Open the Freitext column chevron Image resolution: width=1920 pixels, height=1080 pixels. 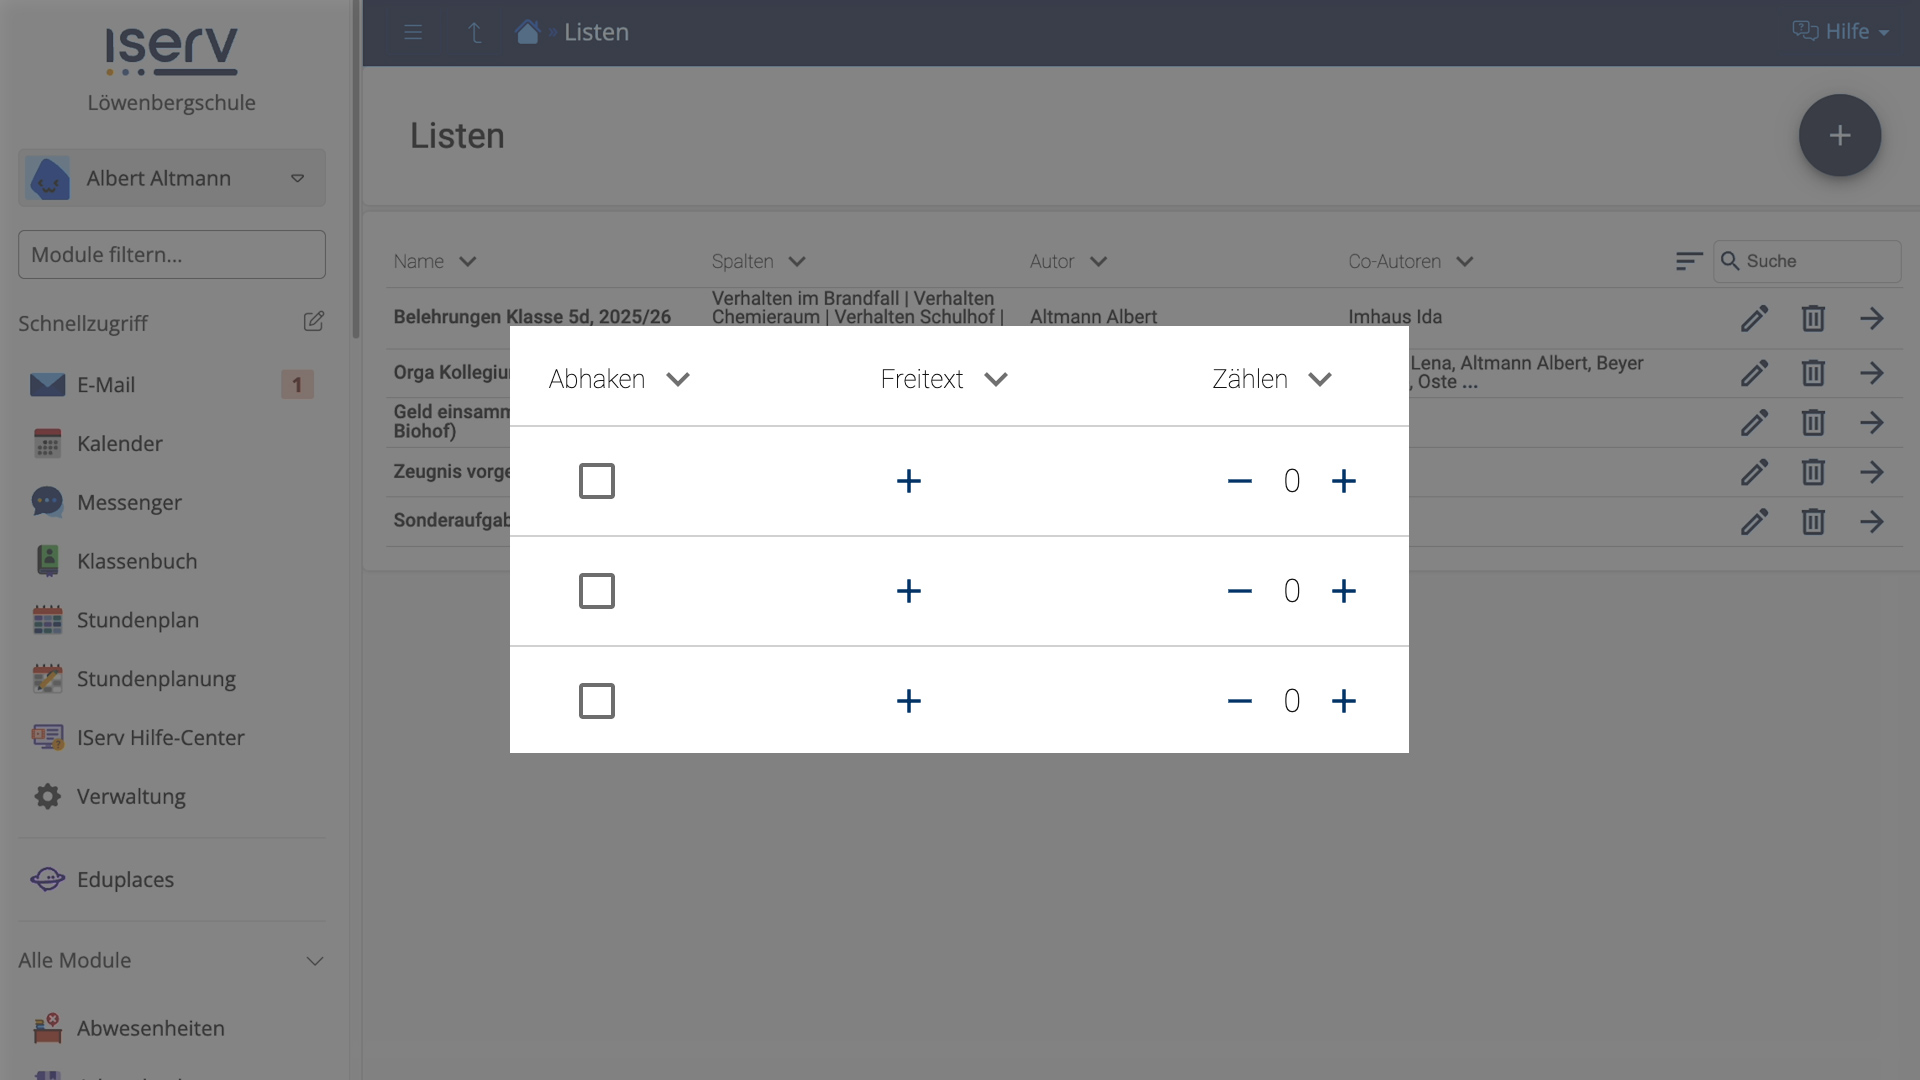tap(996, 380)
